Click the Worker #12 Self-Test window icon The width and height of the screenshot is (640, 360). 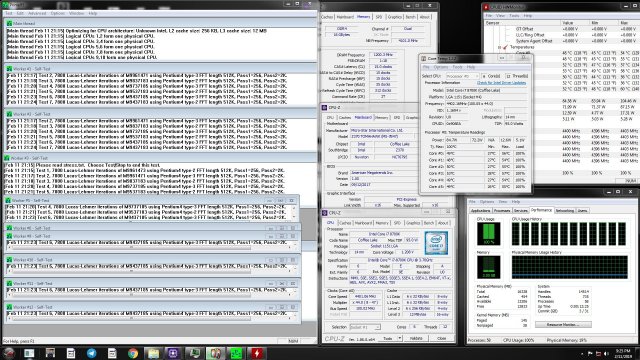(9, 307)
